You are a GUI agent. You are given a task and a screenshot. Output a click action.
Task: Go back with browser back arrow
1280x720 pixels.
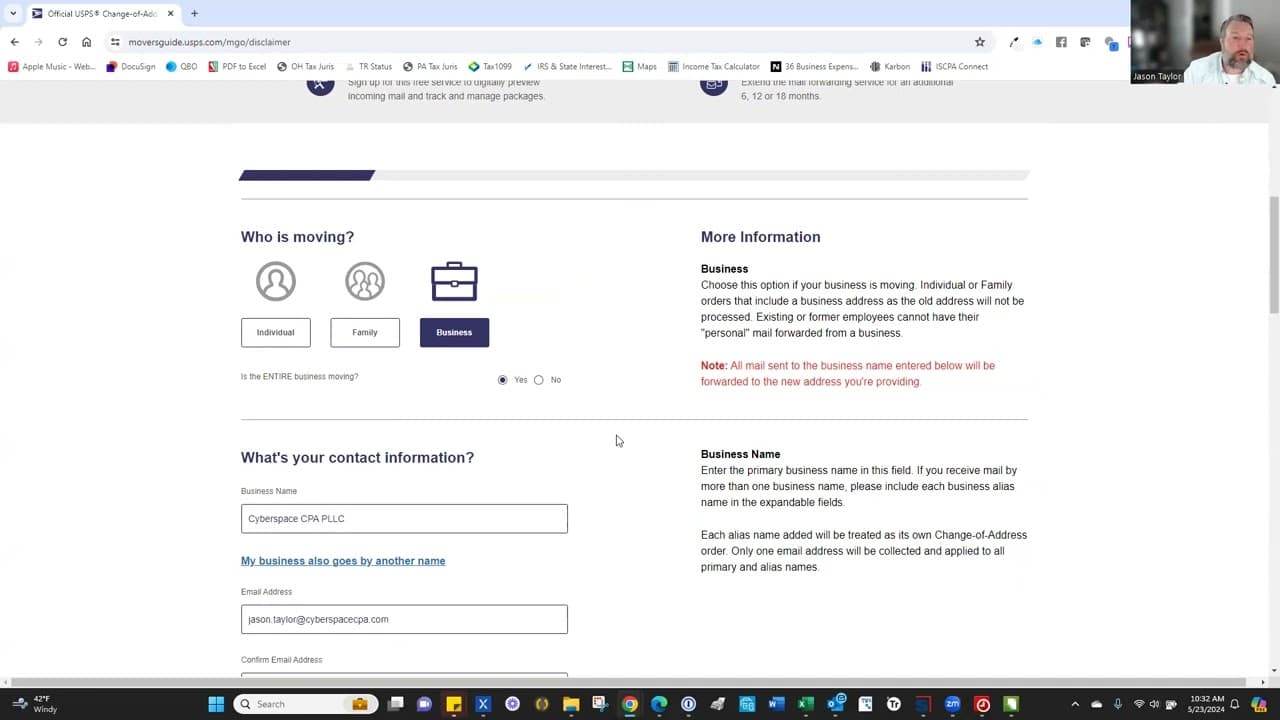pyautogui.click(x=14, y=42)
